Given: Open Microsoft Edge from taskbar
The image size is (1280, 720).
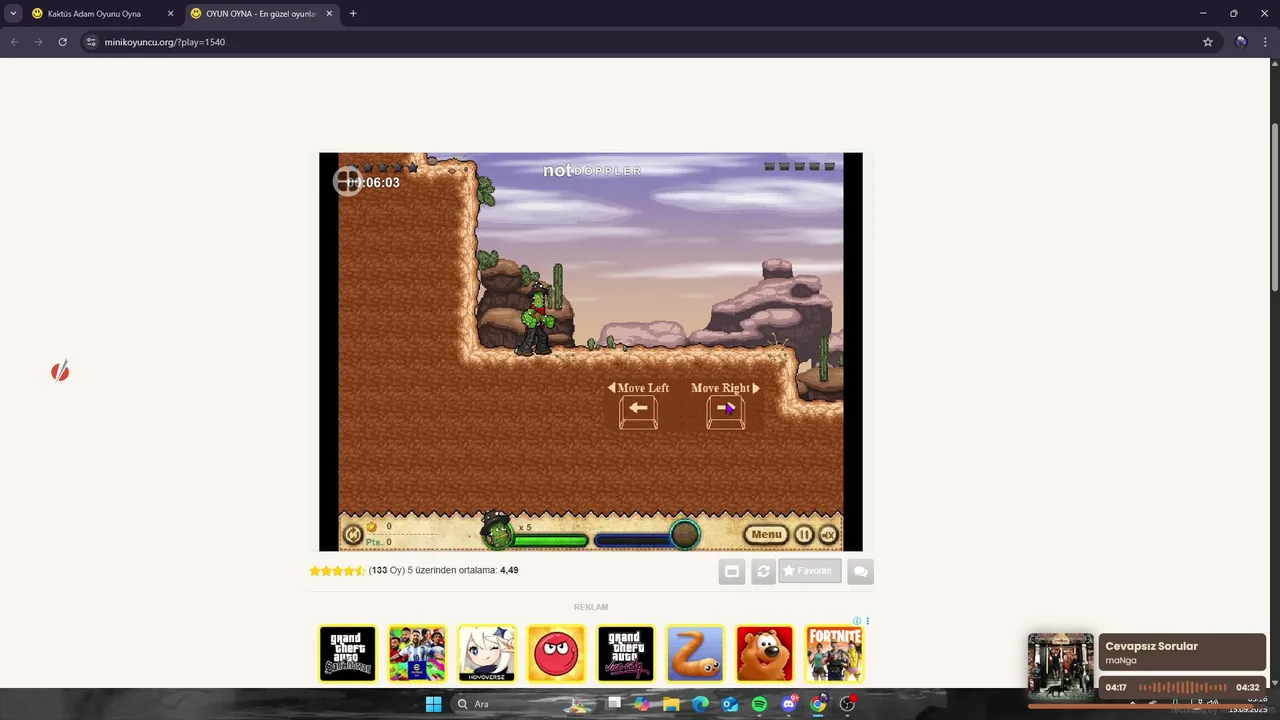Looking at the screenshot, I should tap(700, 704).
